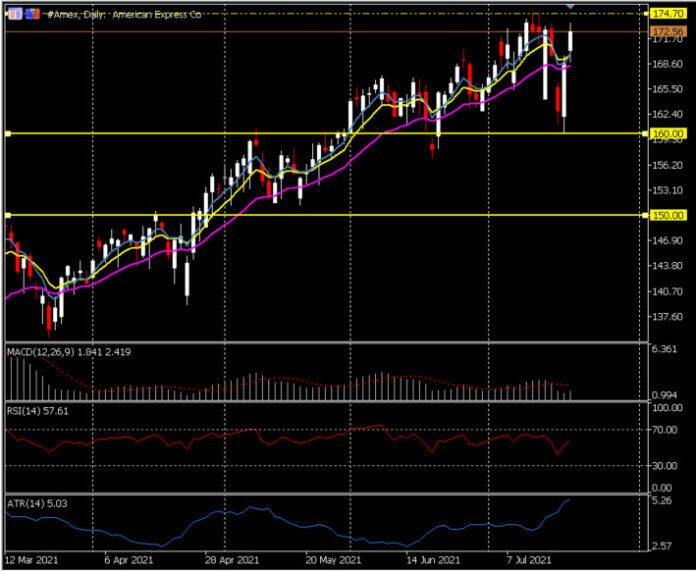Select the yellow 174.70 price label
Screen dimensions: 696x571
pos(668,14)
